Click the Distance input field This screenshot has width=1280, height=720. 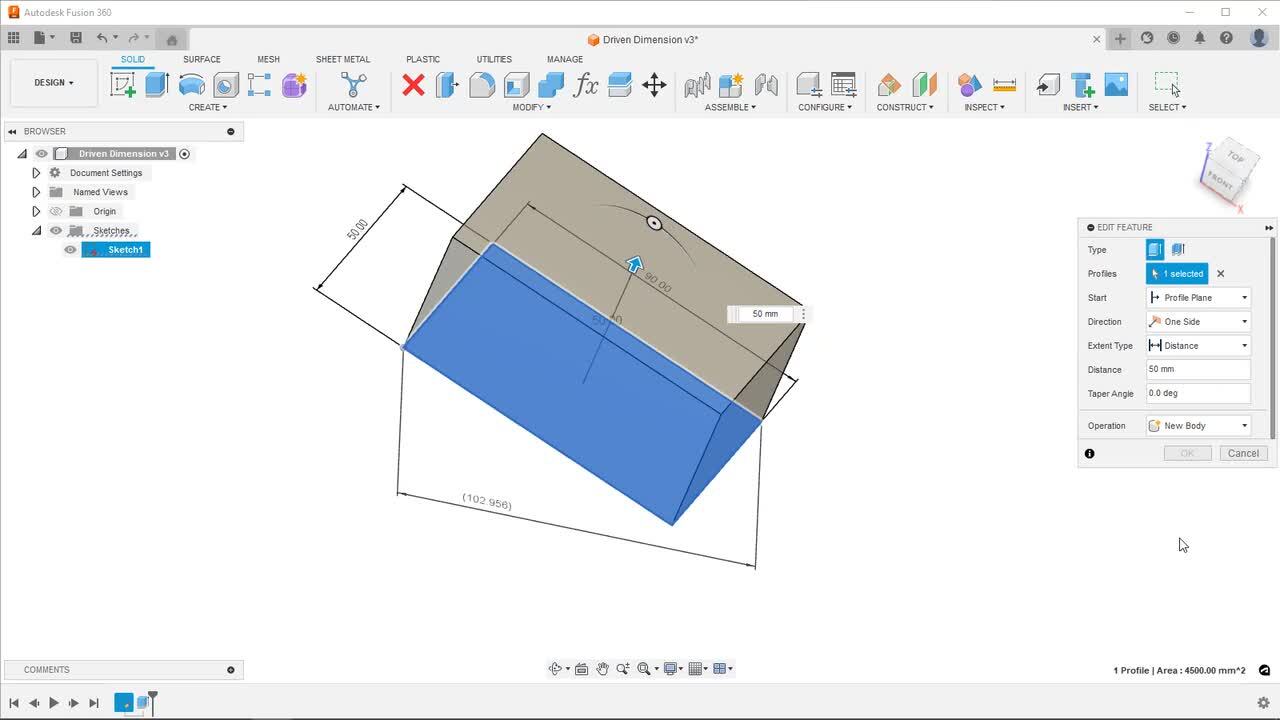pos(1198,369)
